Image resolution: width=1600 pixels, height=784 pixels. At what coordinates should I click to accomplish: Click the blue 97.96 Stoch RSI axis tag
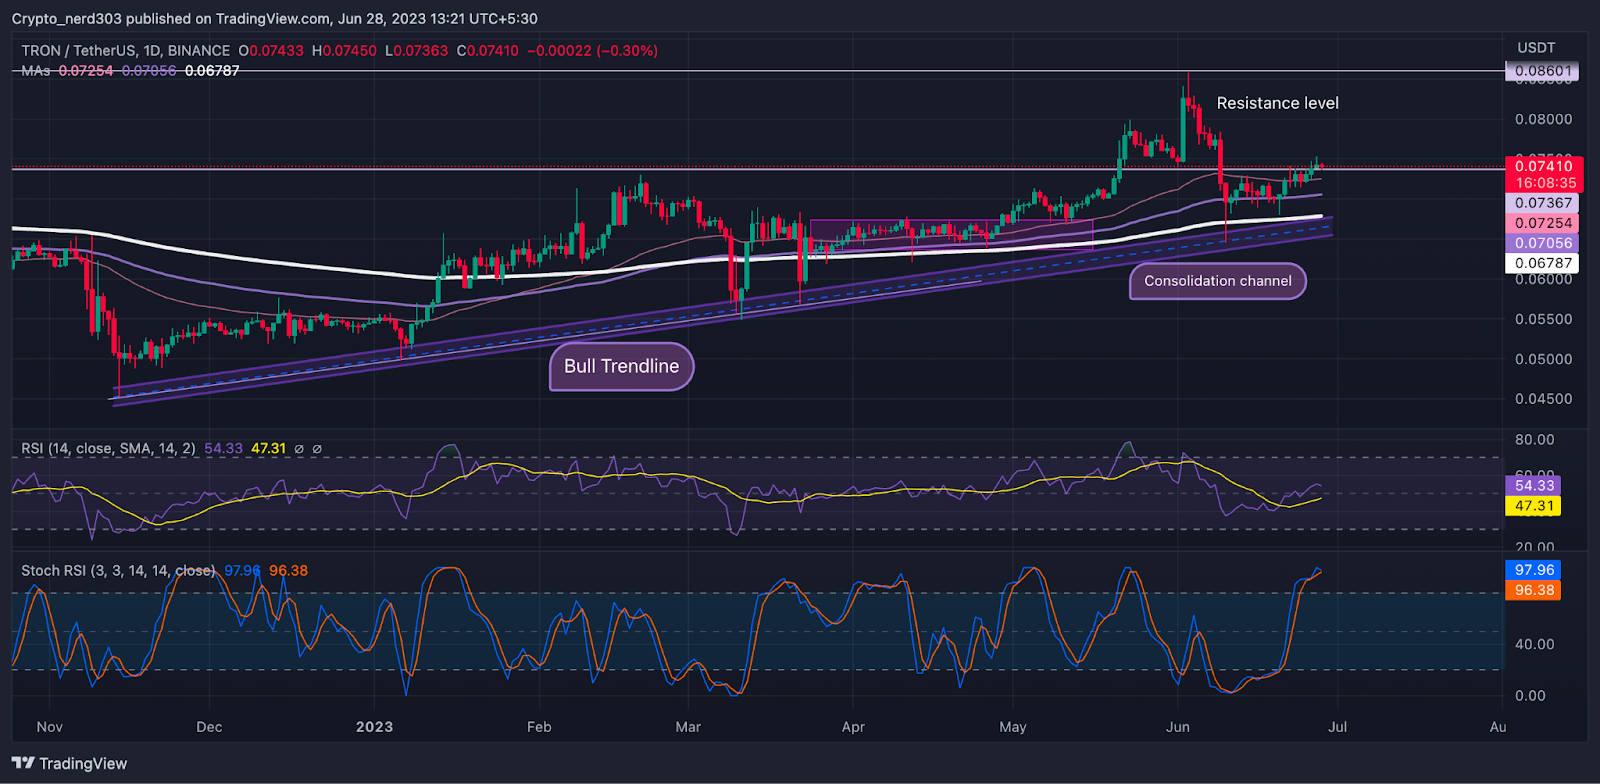tap(1533, 570)
